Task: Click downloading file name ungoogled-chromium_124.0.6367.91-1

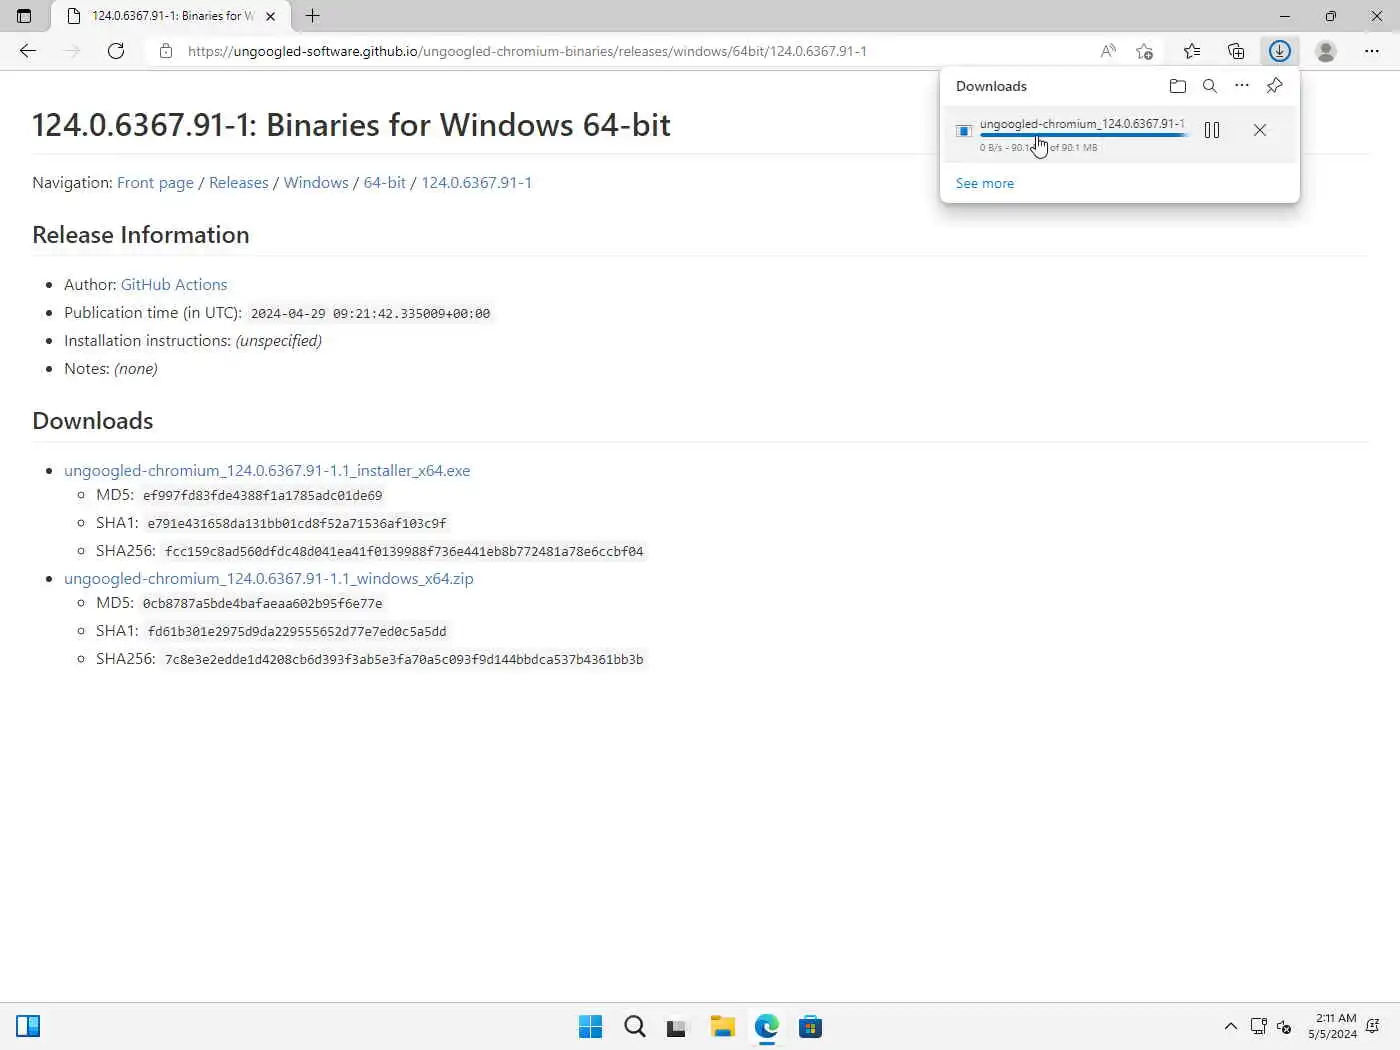Action: 1082,124
